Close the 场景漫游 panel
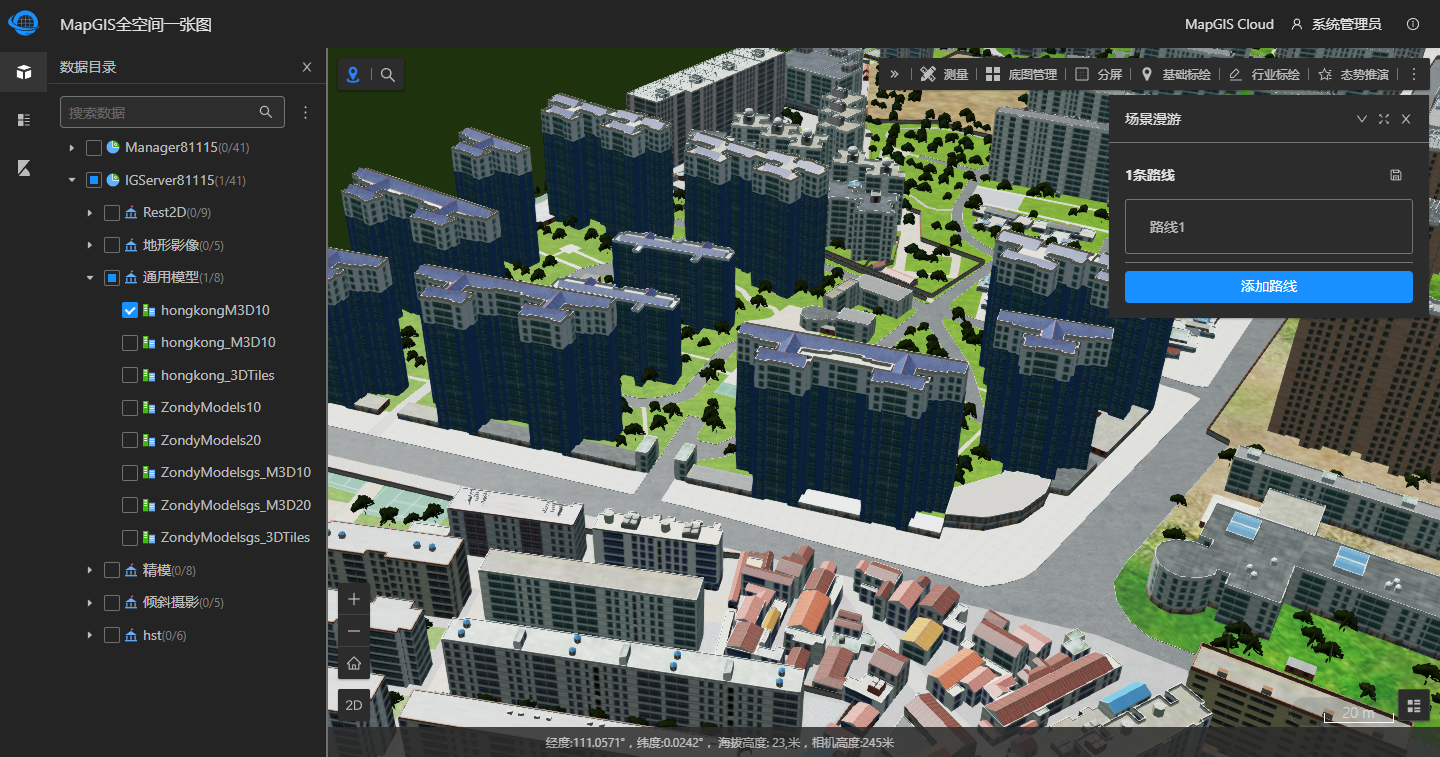This screenshot has width=1440, height=757. pos(1406,119)
